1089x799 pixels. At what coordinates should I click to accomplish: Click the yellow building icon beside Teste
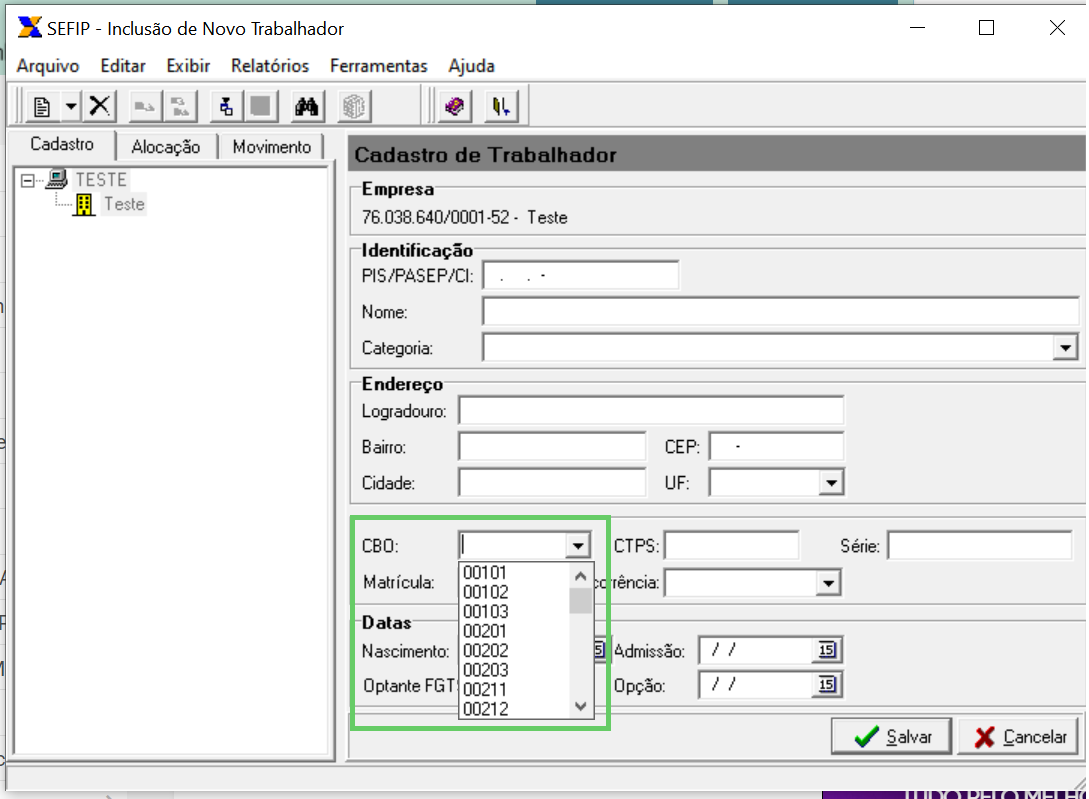84,204
